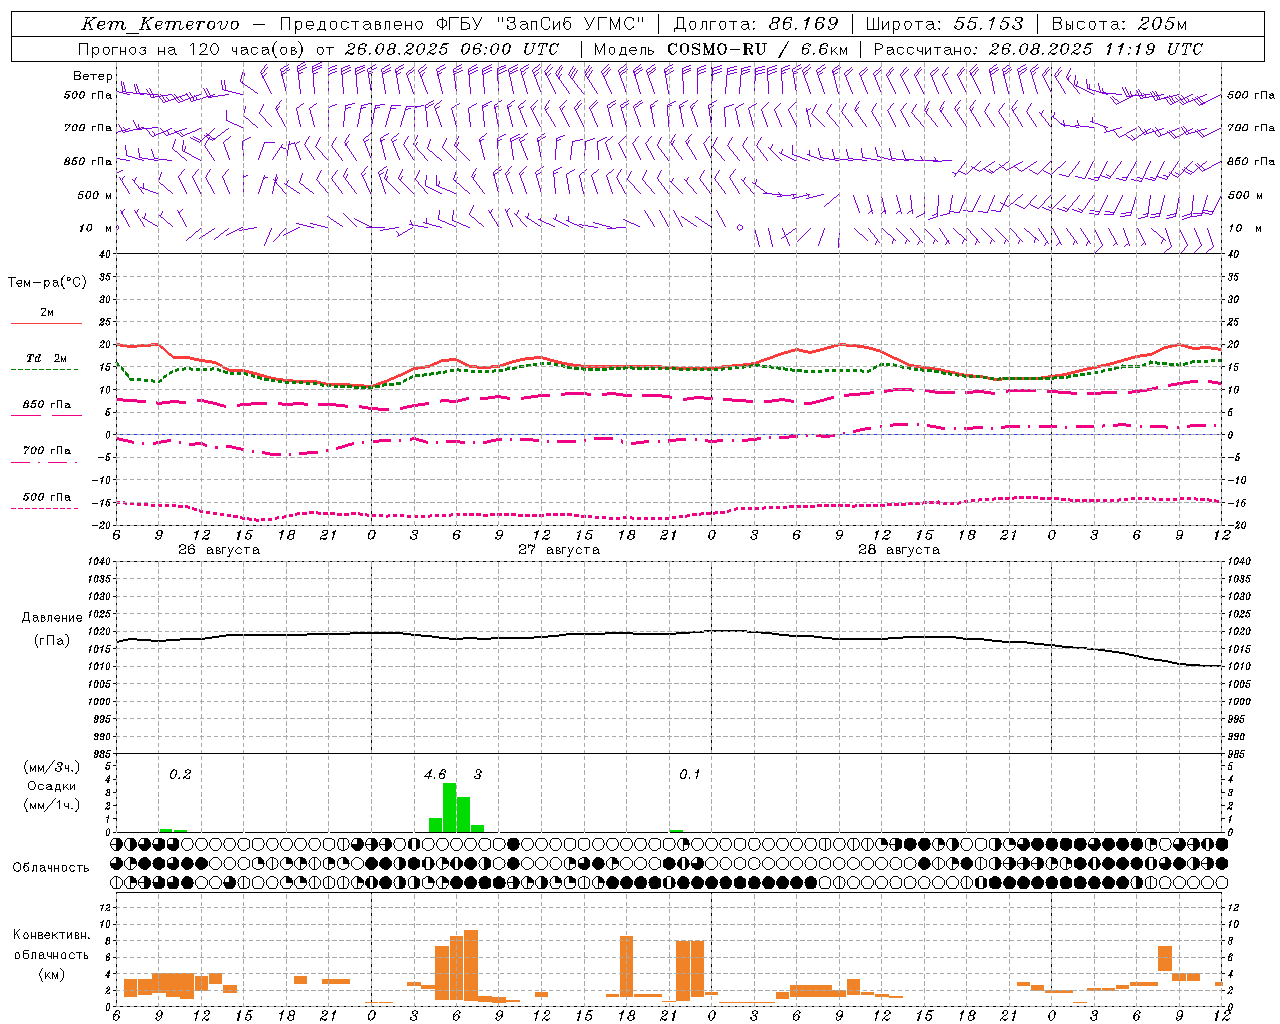
Task: Click the (гПа) pressure unit label
Action: pos(52,641)
